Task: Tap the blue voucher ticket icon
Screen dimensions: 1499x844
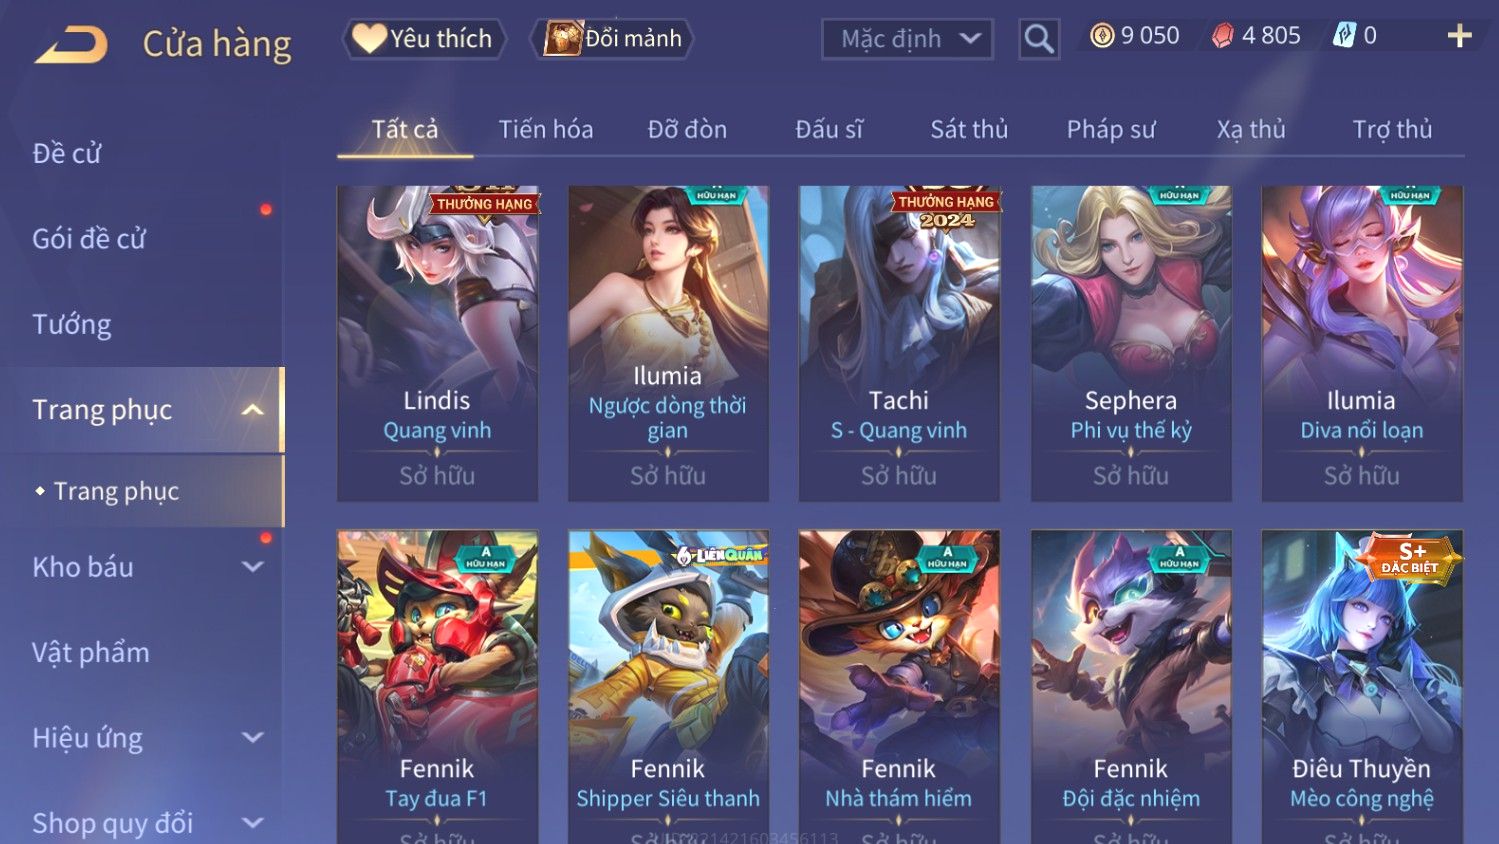Action: [1344, 36]
